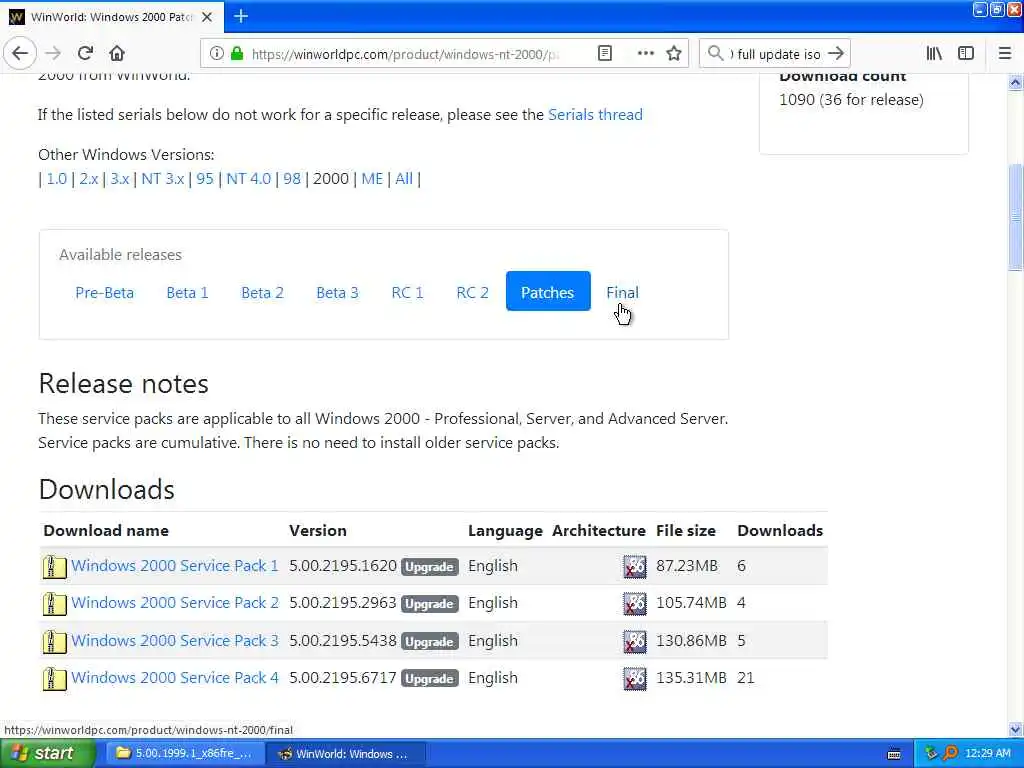The width and height of the screenshot is (1024, 768).
Task: Select the Pre-Beta release
Action: click(x=104, y=293)
